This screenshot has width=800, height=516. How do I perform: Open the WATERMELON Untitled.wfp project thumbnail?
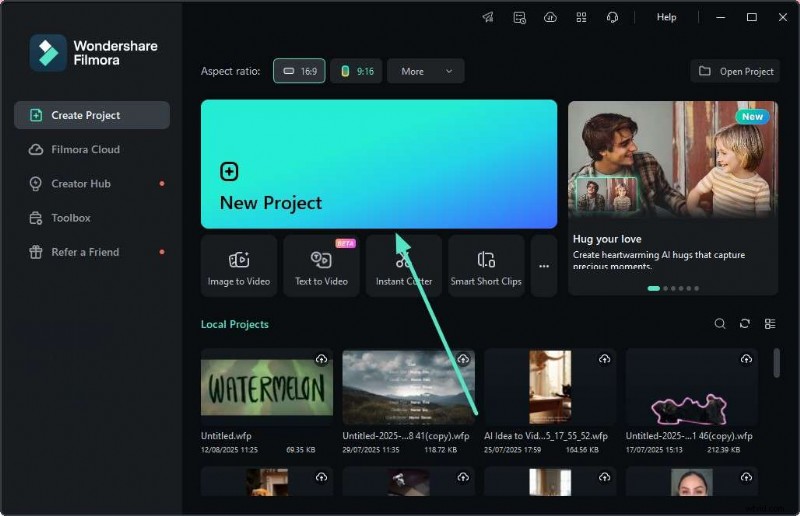coord(267,387)
